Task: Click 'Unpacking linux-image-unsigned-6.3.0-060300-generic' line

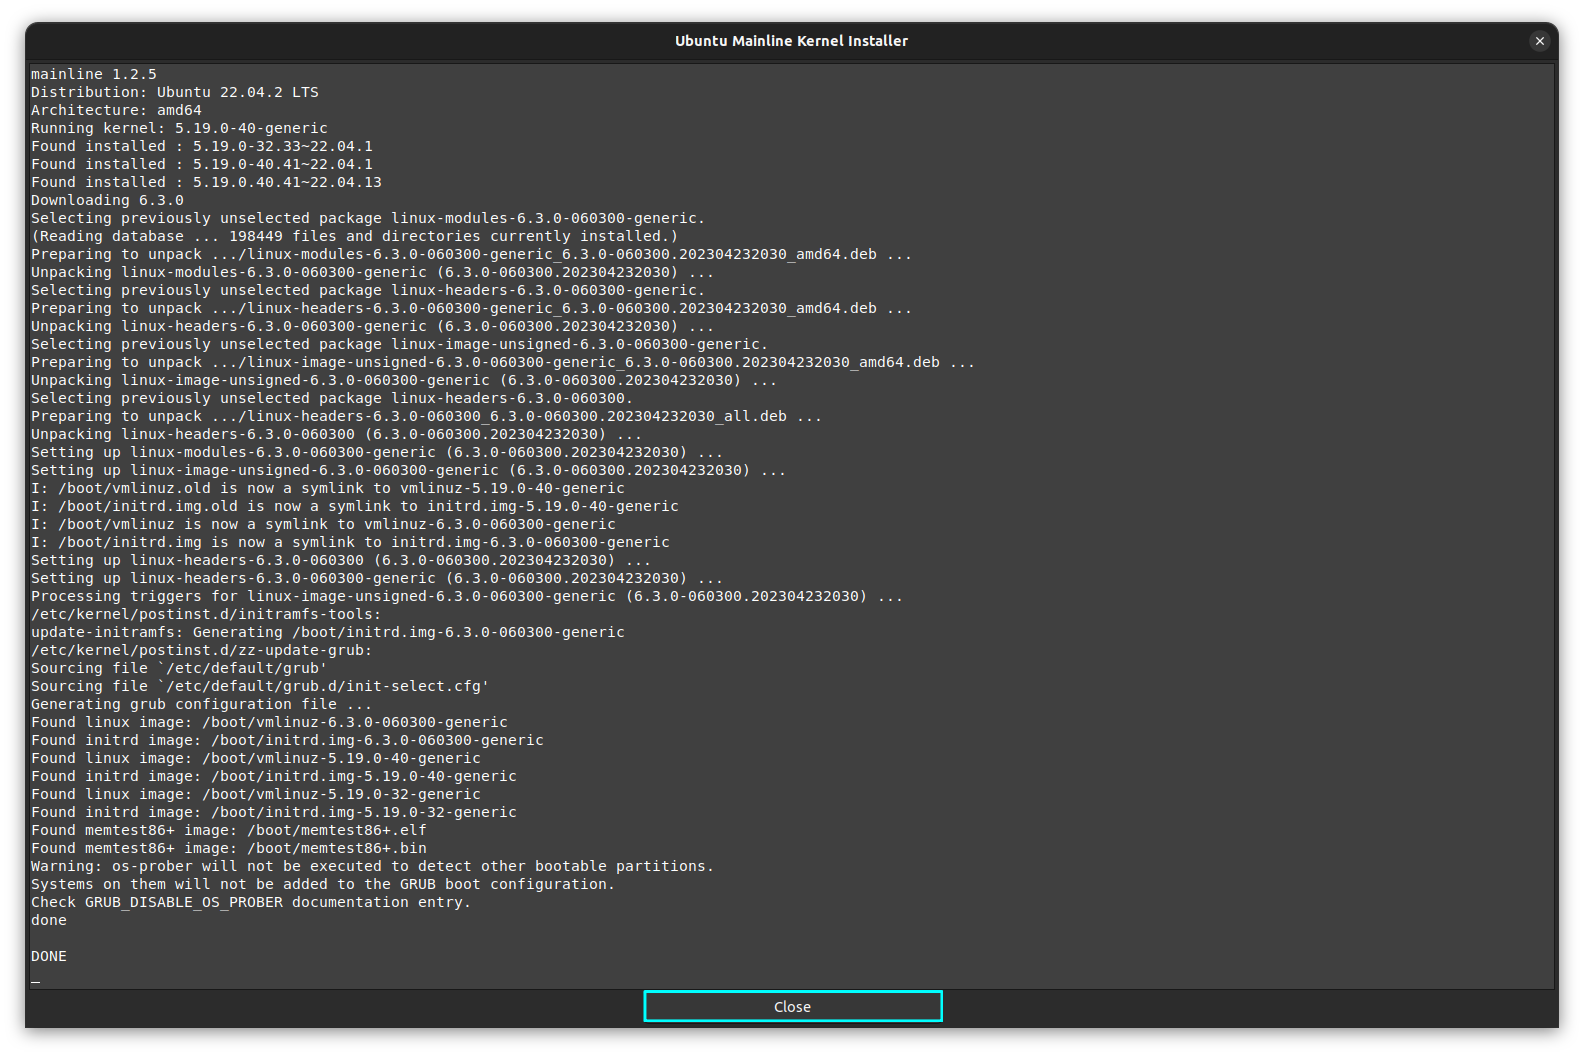Action: click(404, 380)
